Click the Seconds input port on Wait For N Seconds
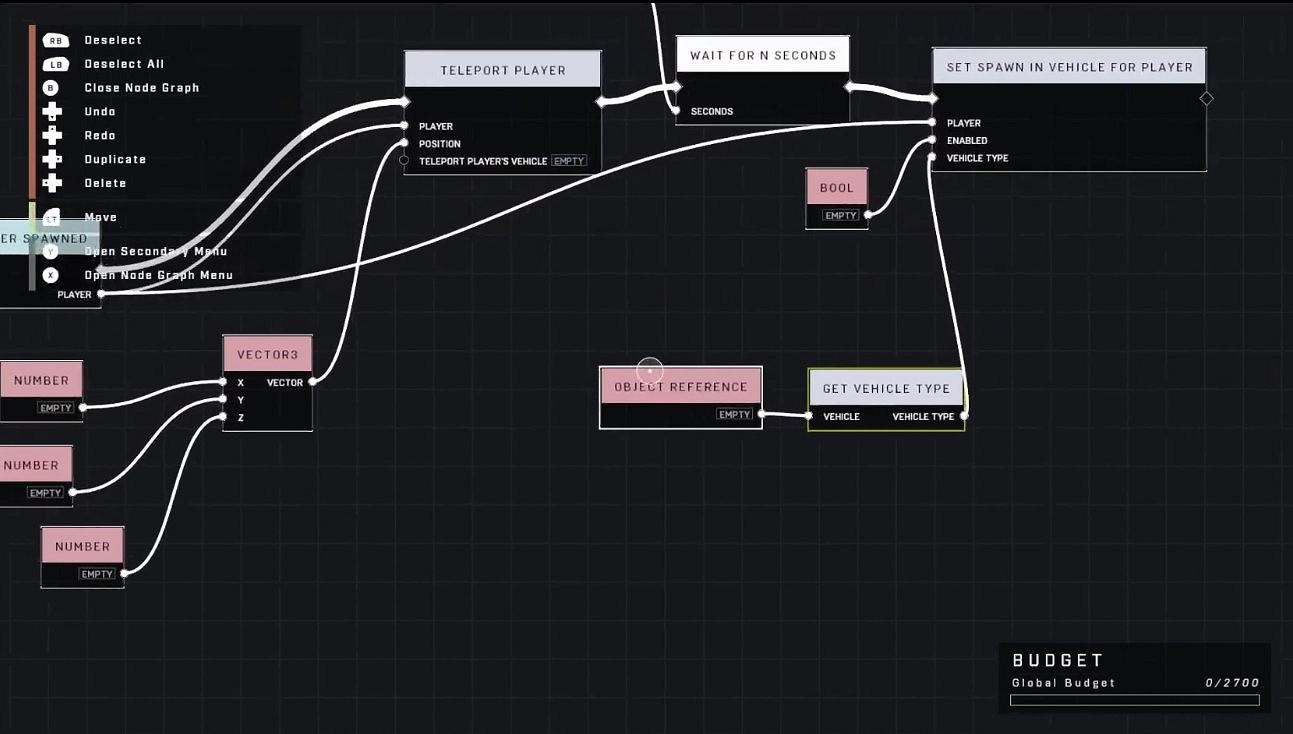 tap(677, 111)
